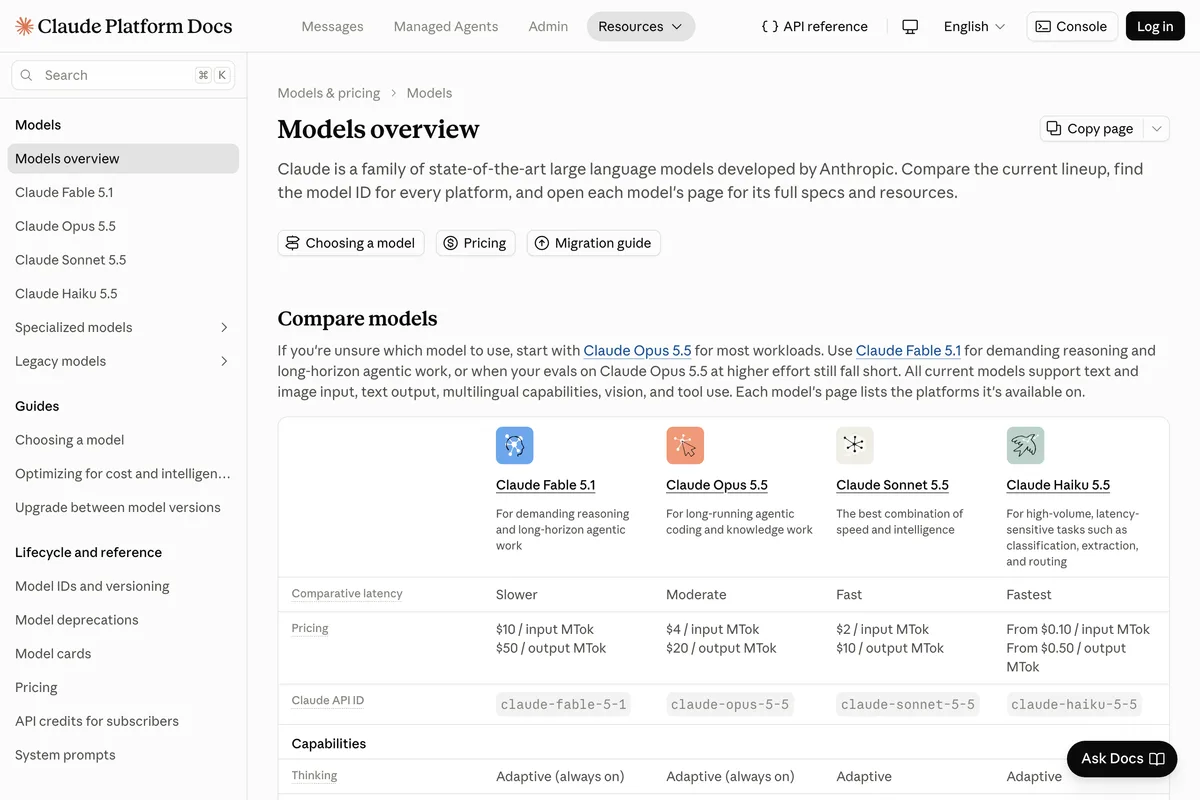
Task: Click the Claude Haiku 5.5 model icon
Action: (x=1025, y=445)
